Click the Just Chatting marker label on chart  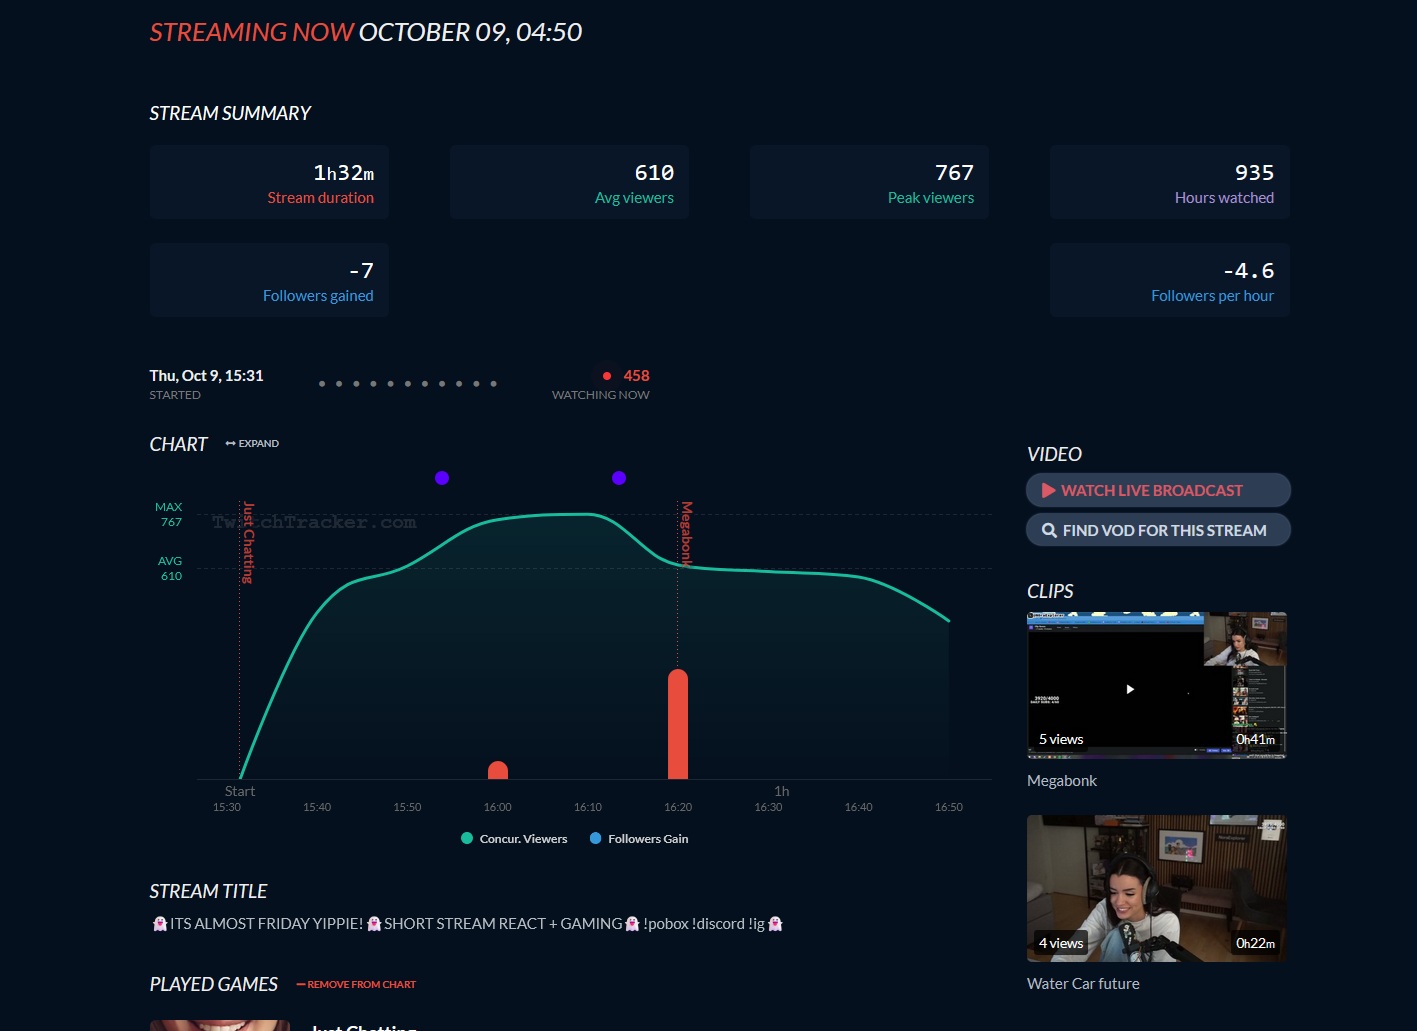pos(248,542)
